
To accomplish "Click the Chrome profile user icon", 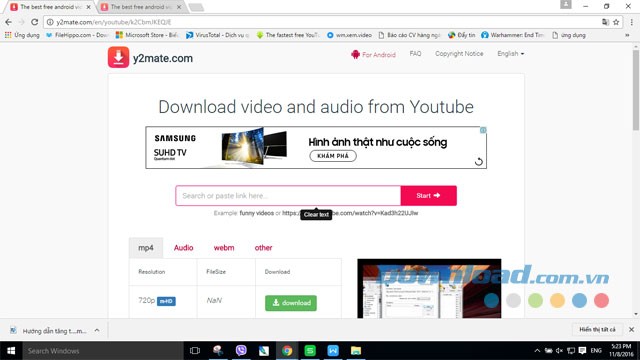I will pos(566,4).
